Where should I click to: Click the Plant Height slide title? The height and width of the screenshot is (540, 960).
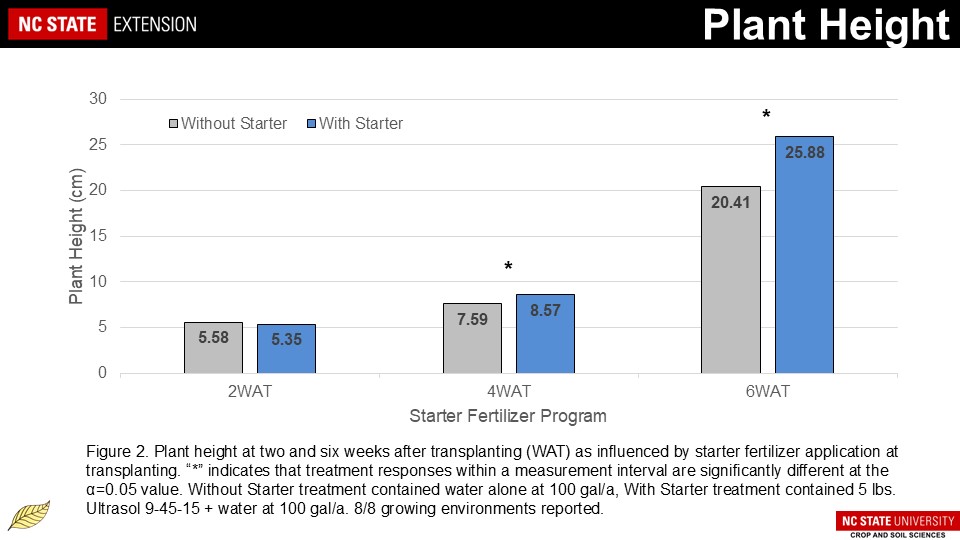(x=825, y=25)
